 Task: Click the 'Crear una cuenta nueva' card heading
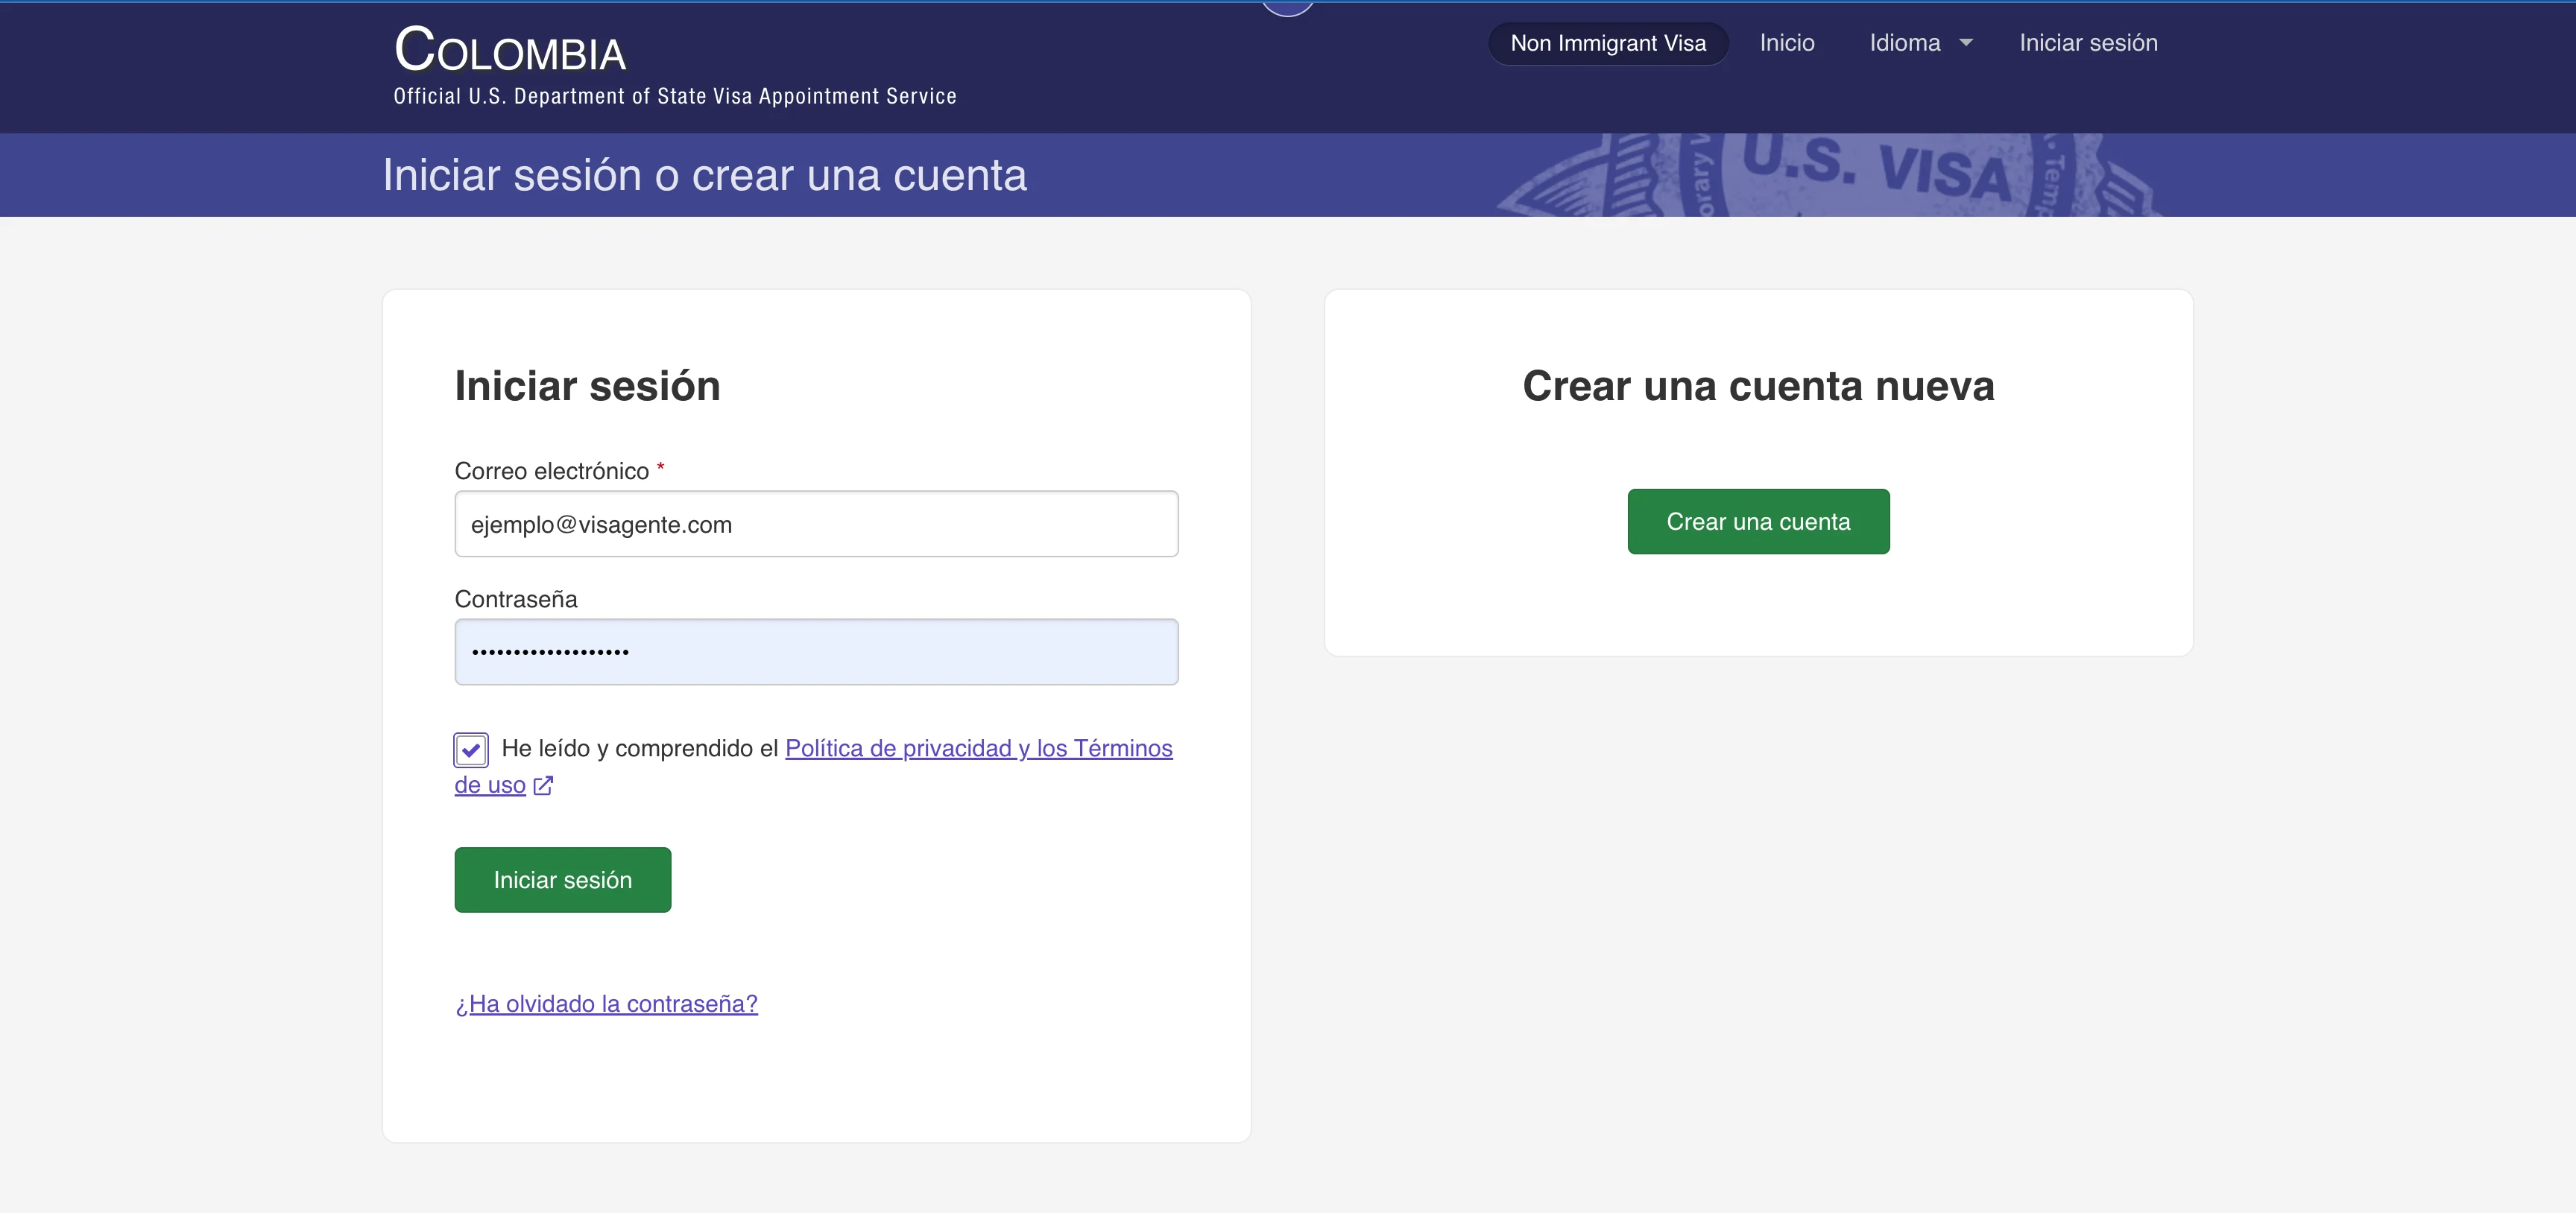(x=1757, y=386)
